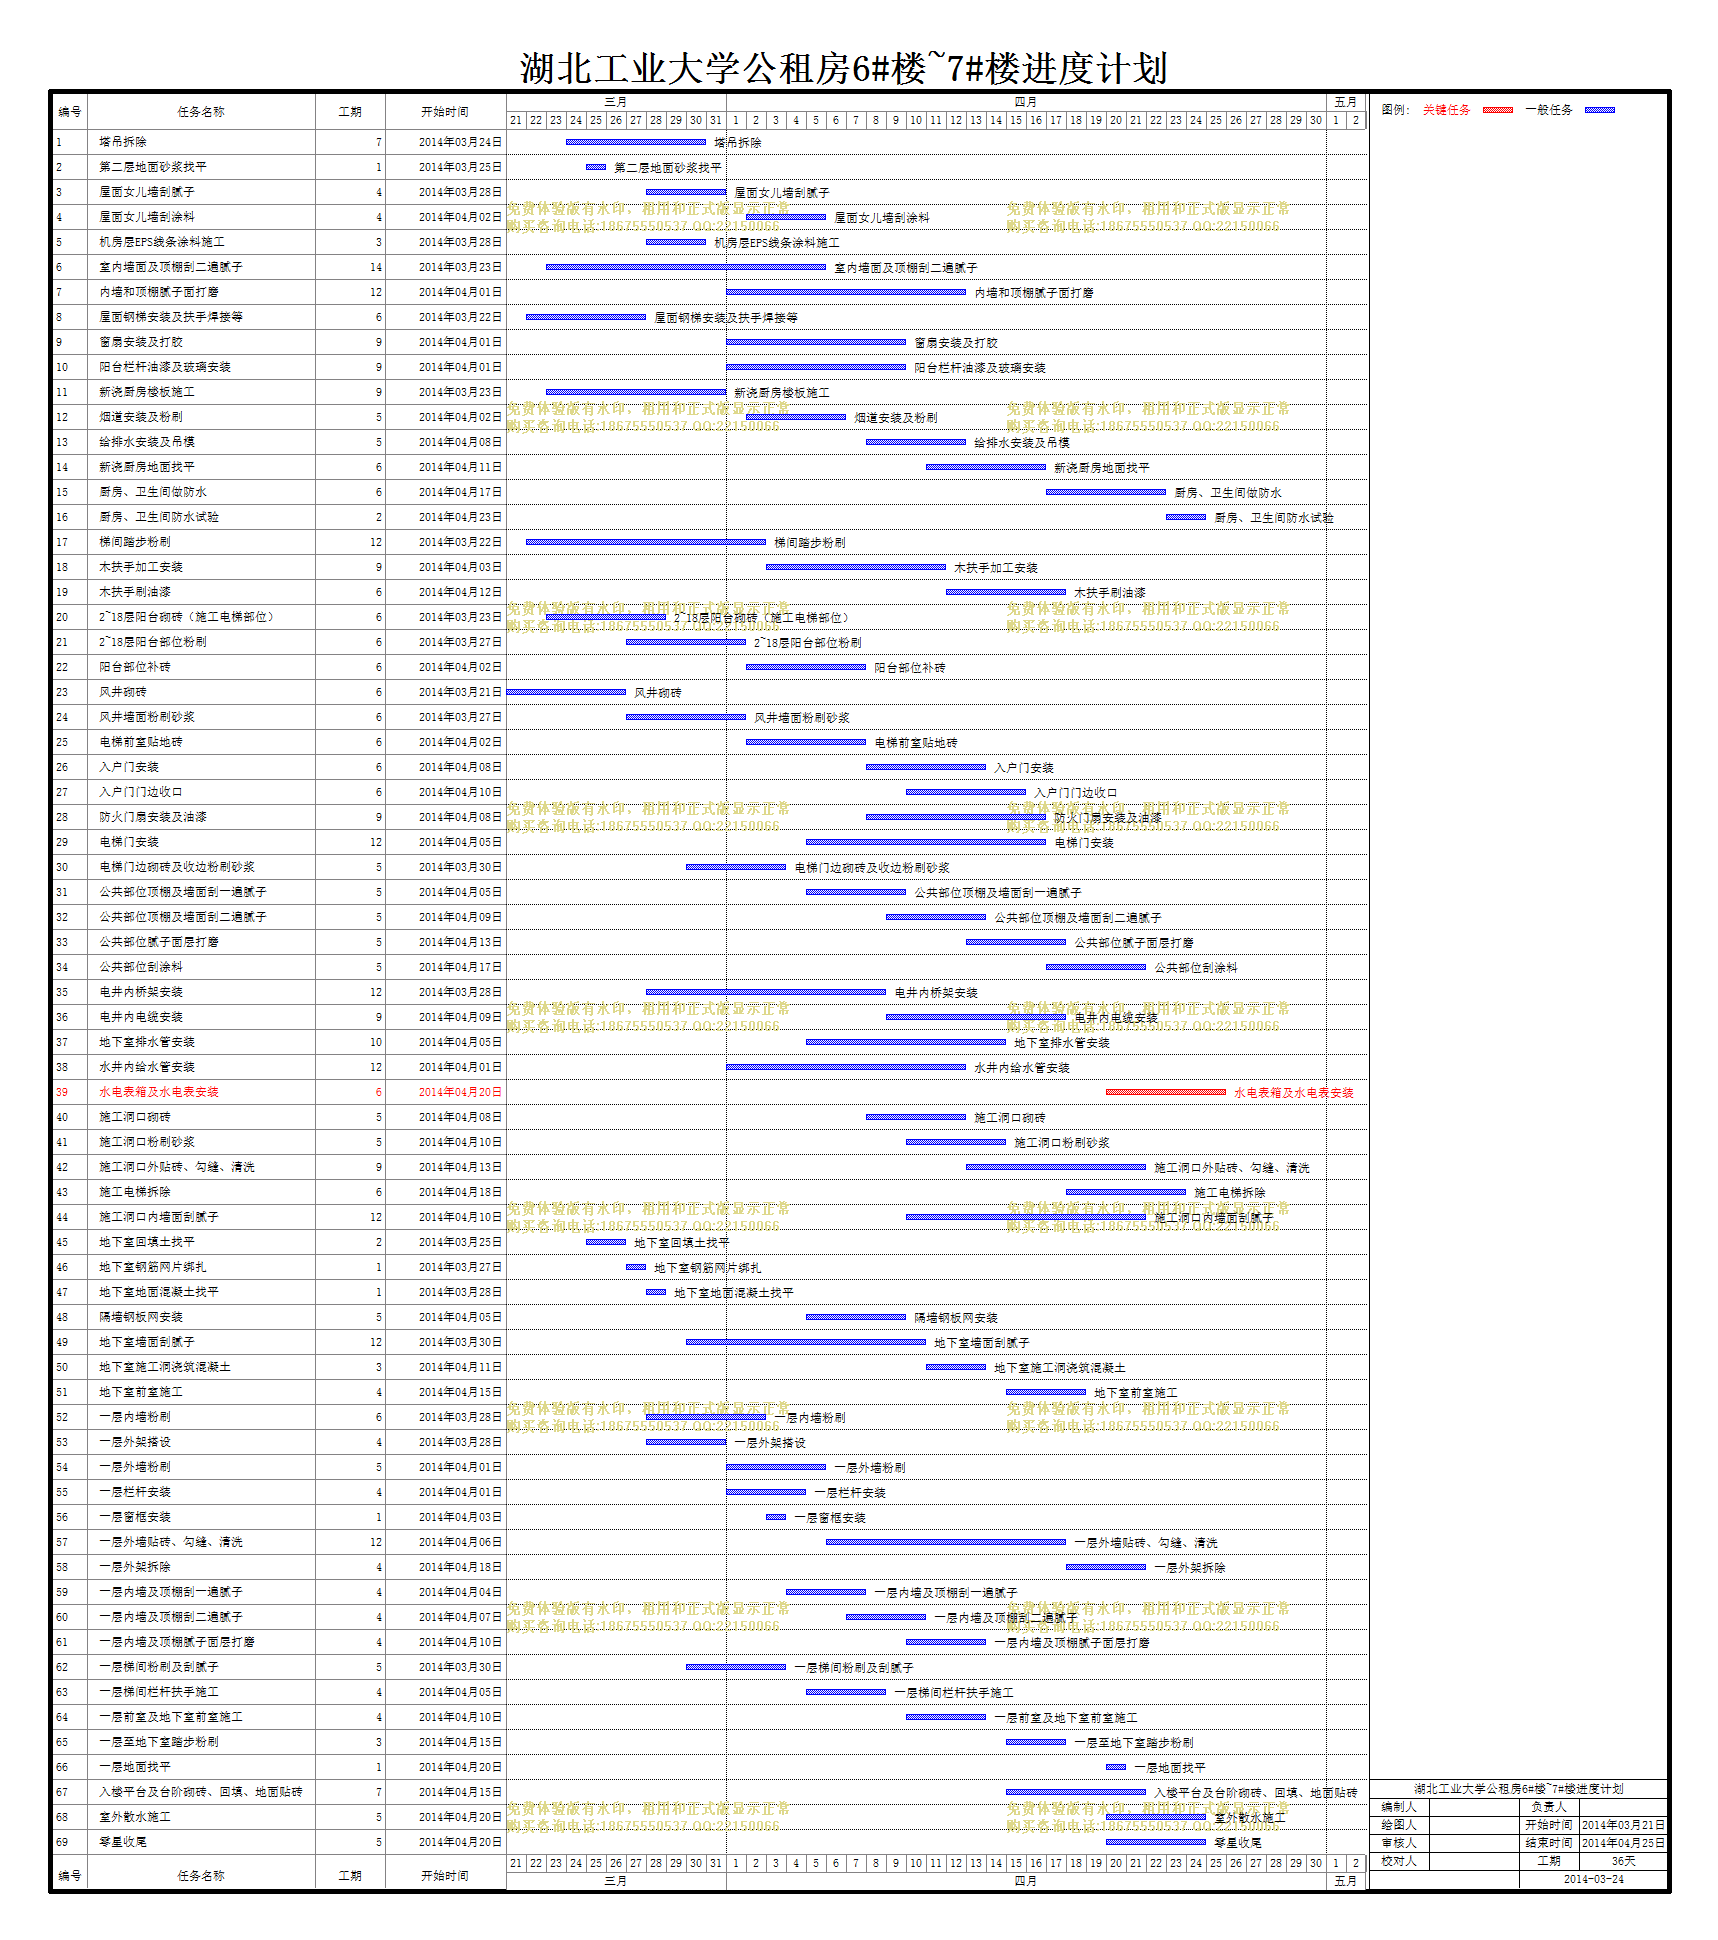Image resolution: width=1718 pixels, height=1940 pixels.
Task: Click the 审核人 label in the title block
Action: pyautogui.click(x=1399, y=1843)
